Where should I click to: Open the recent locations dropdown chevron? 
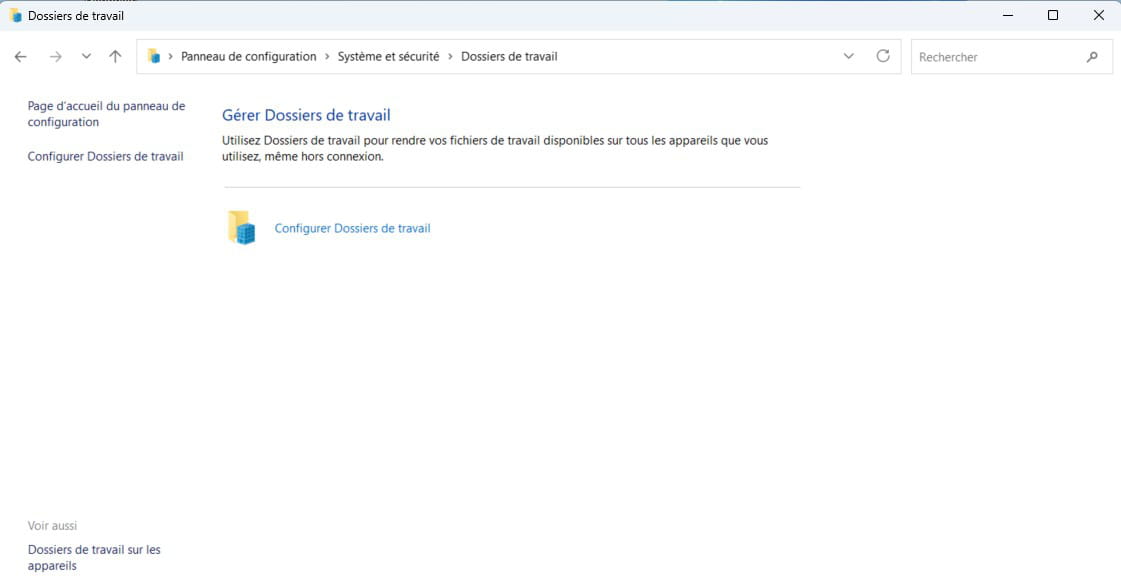click(86, 57)
